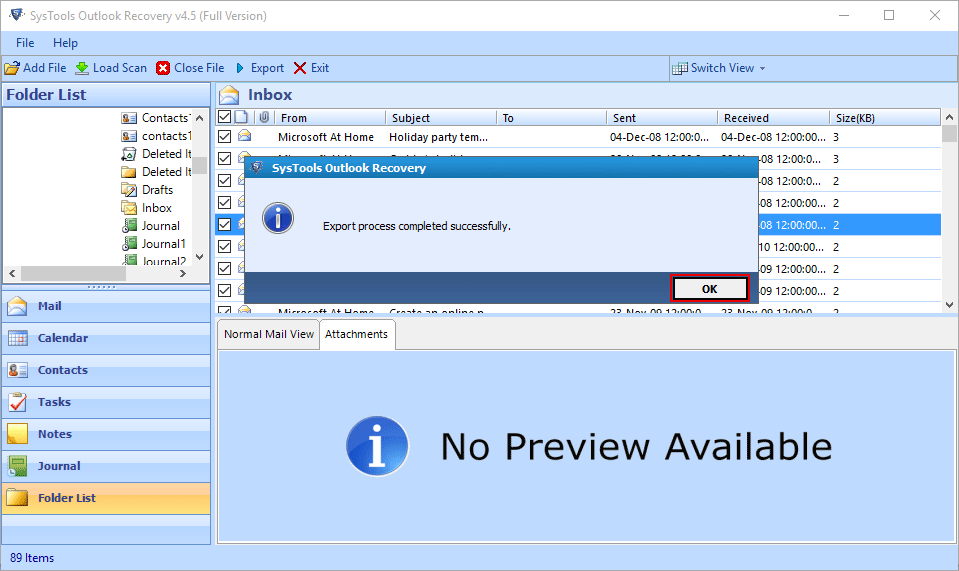Screen dimensions: 959x571
Task: Click the Notes yellow icon in sidebar
Action: (x=17, y=433)
